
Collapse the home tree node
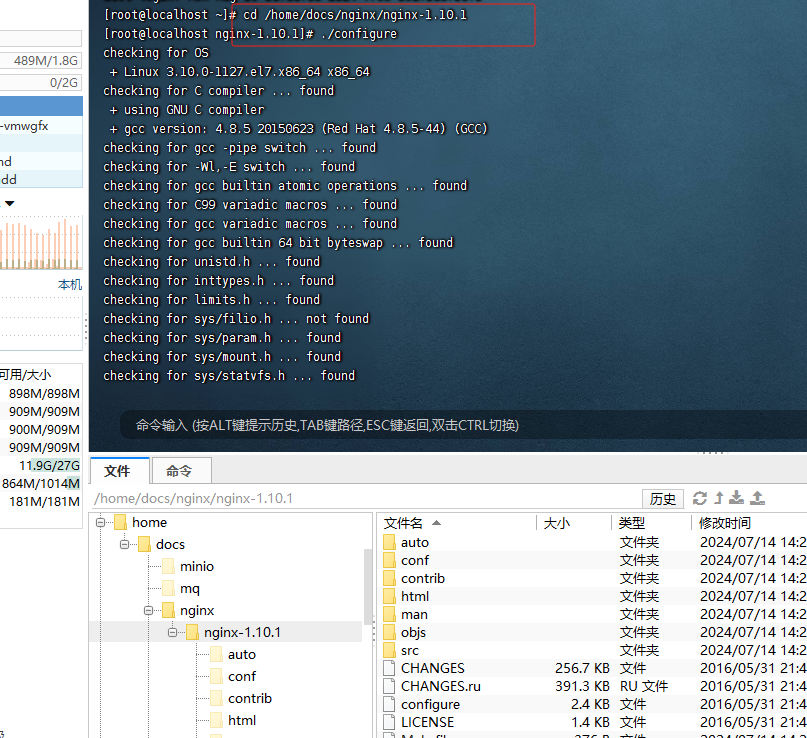[x=101, y=522]
